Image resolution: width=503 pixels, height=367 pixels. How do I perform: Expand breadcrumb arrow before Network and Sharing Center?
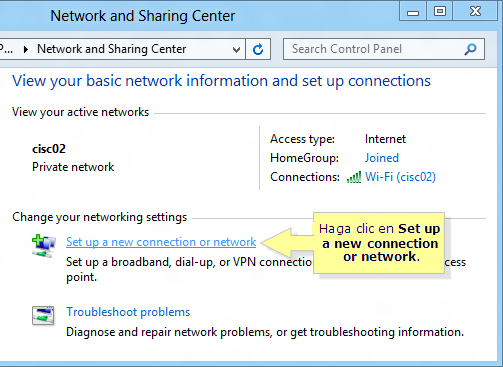coord(26,50)
